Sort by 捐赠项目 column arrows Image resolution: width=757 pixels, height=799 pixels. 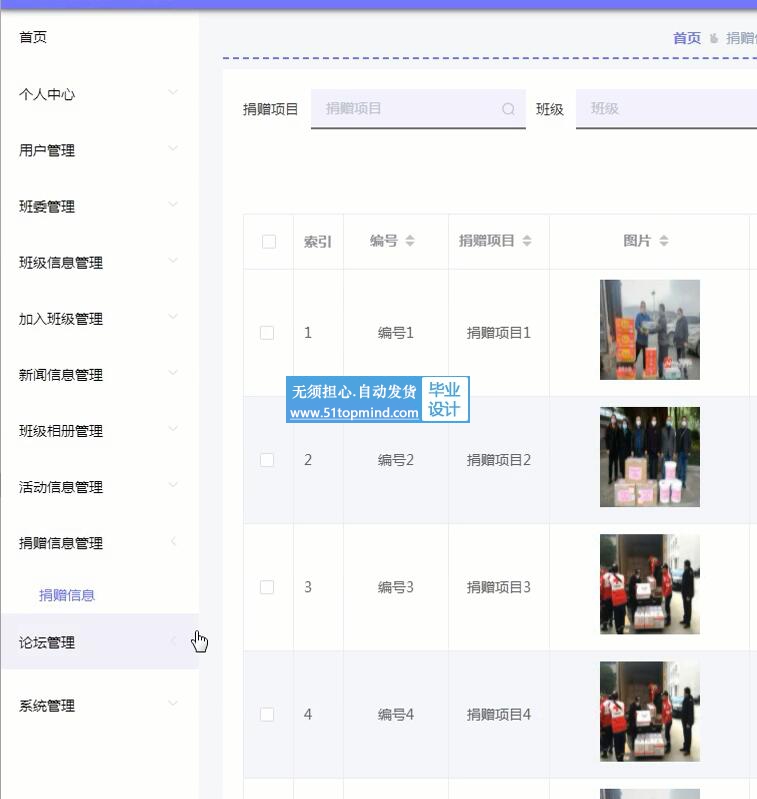[527, 241]
